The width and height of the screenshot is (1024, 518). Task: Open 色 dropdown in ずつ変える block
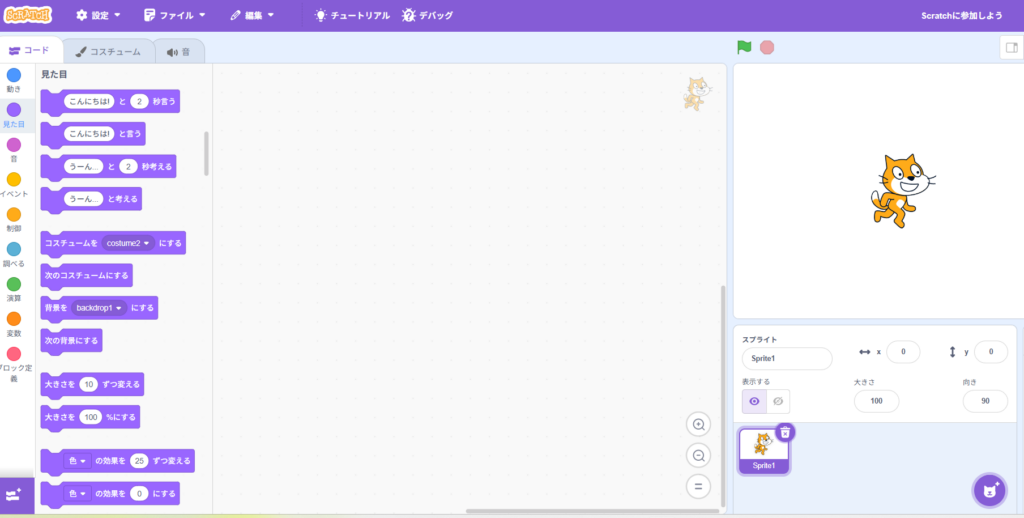[x=77, y=461]
